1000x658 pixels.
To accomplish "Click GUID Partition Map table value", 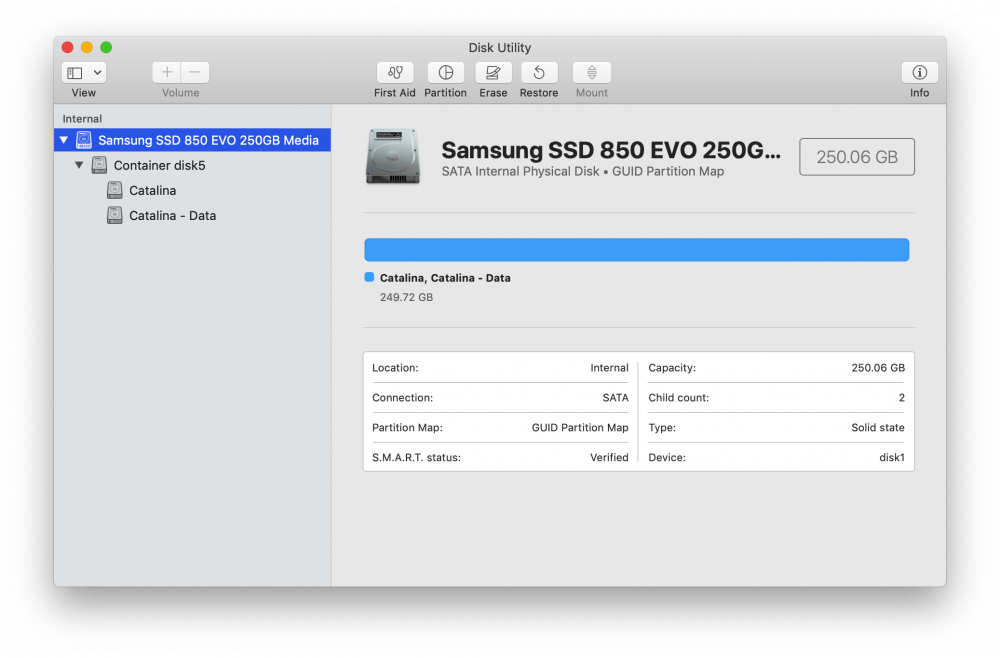I will pyautogui.click(x=580, y=428).
